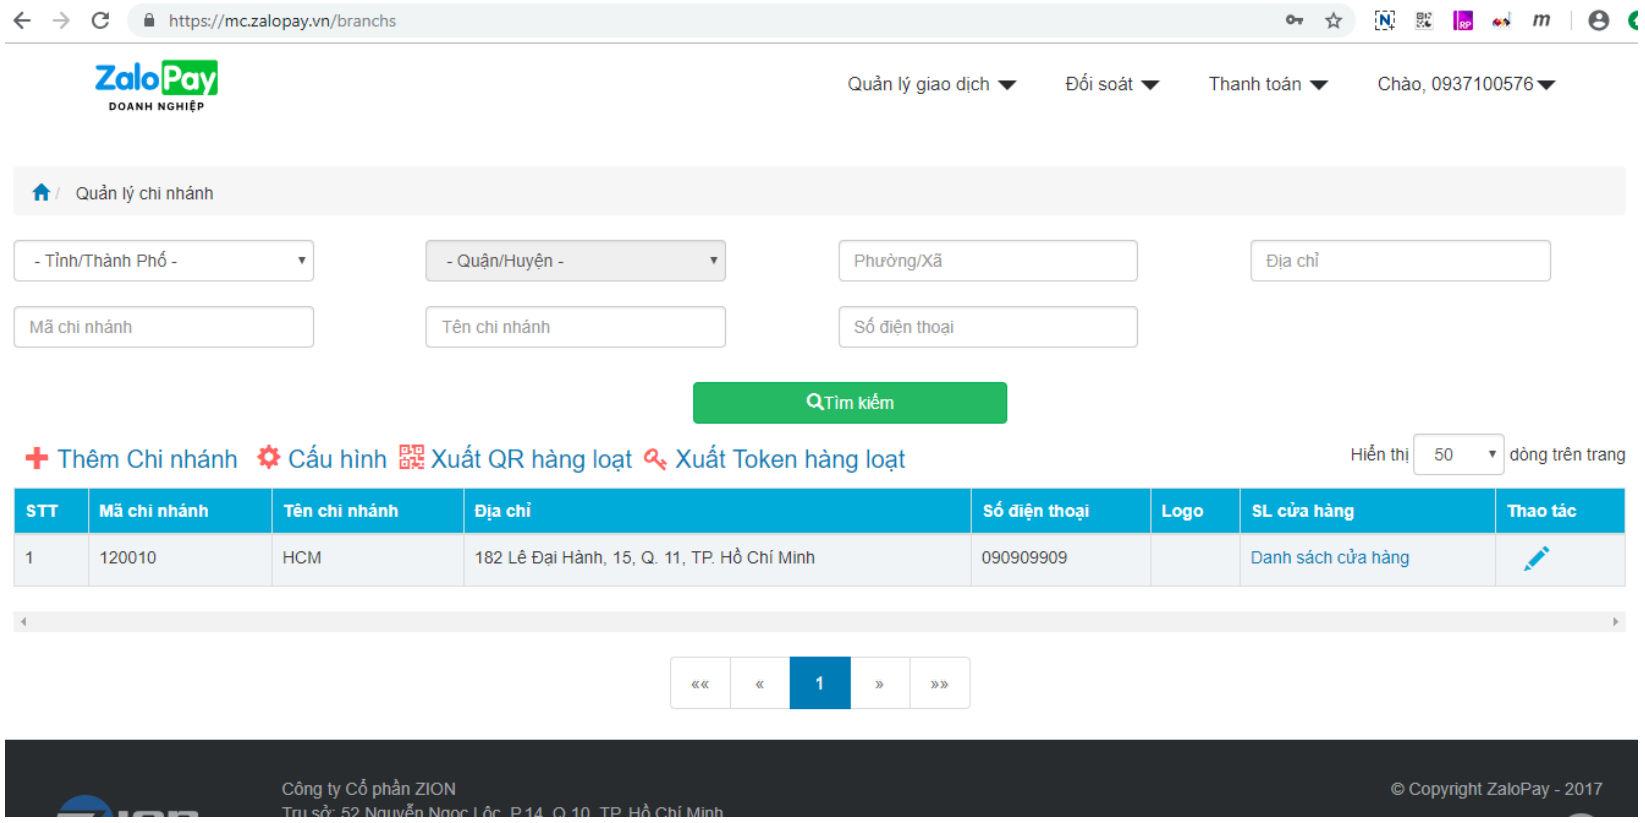The height and width of the screenshot is (823, 1645).
Task: Open Cấu hình settings link
Action: pyautogui.click(x=322, y=459)
